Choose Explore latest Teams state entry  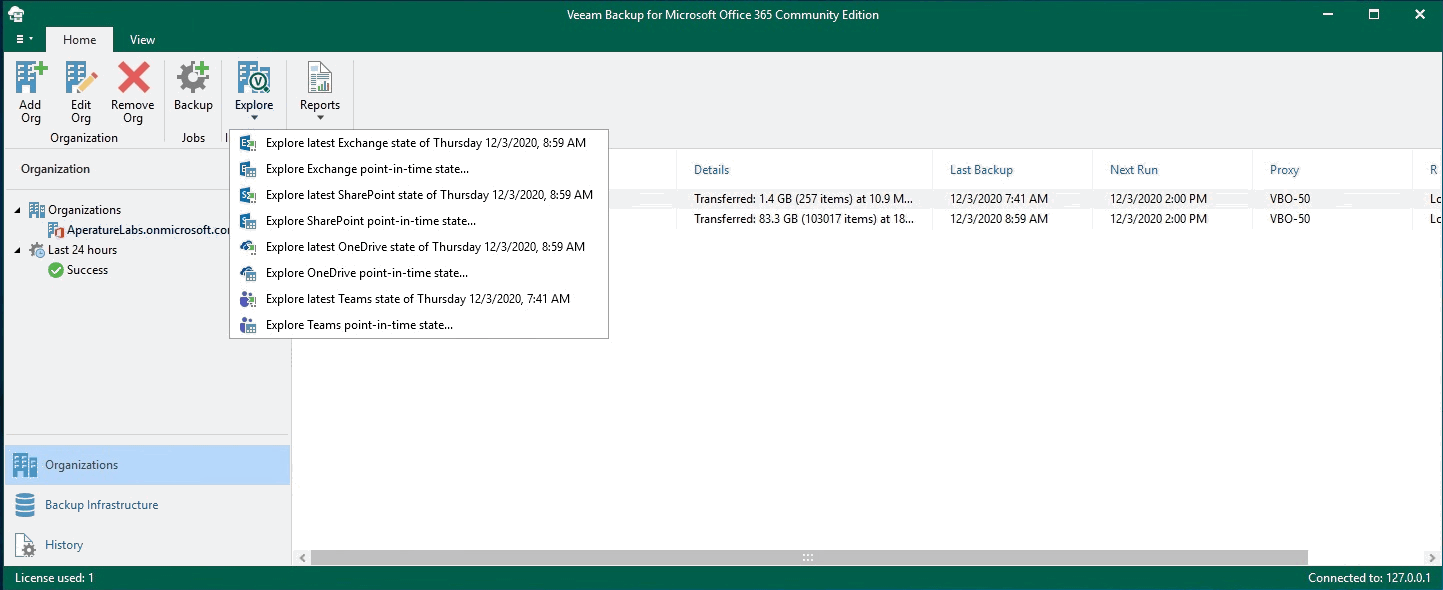pyautogui.click(x=419, y=299)
